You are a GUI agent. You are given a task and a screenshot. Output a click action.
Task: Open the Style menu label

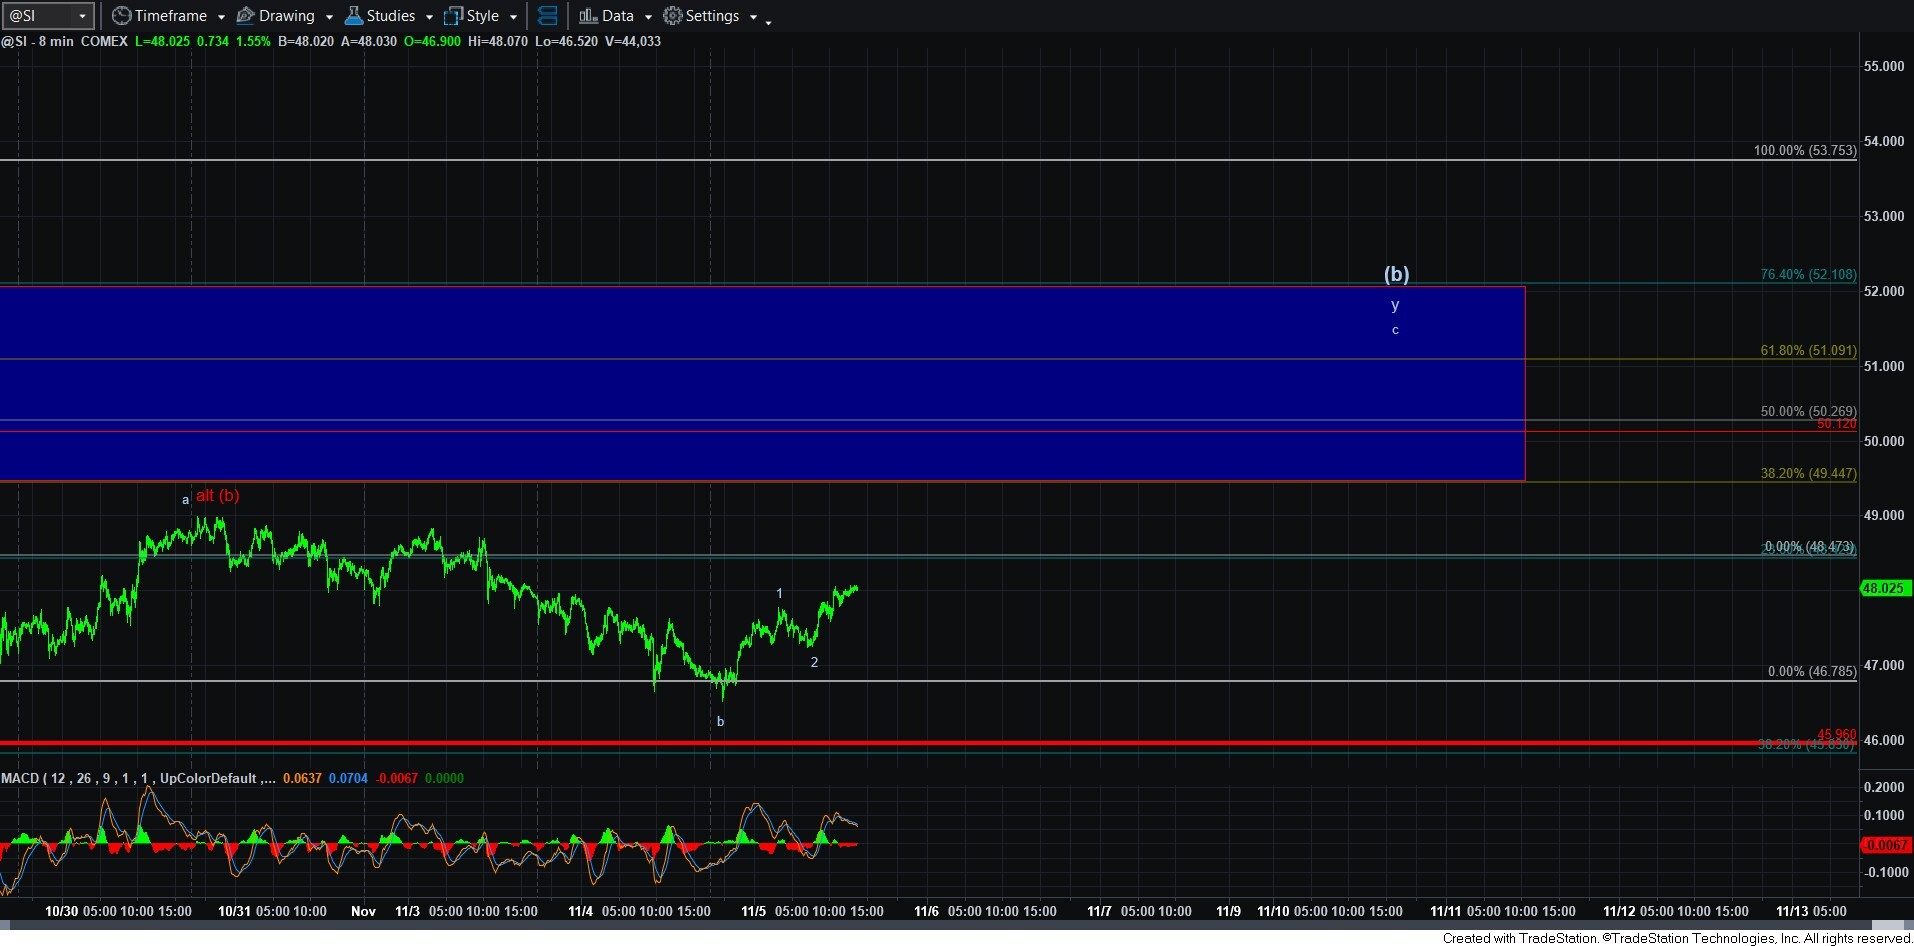pyautogui.click(x=482, y=16)
